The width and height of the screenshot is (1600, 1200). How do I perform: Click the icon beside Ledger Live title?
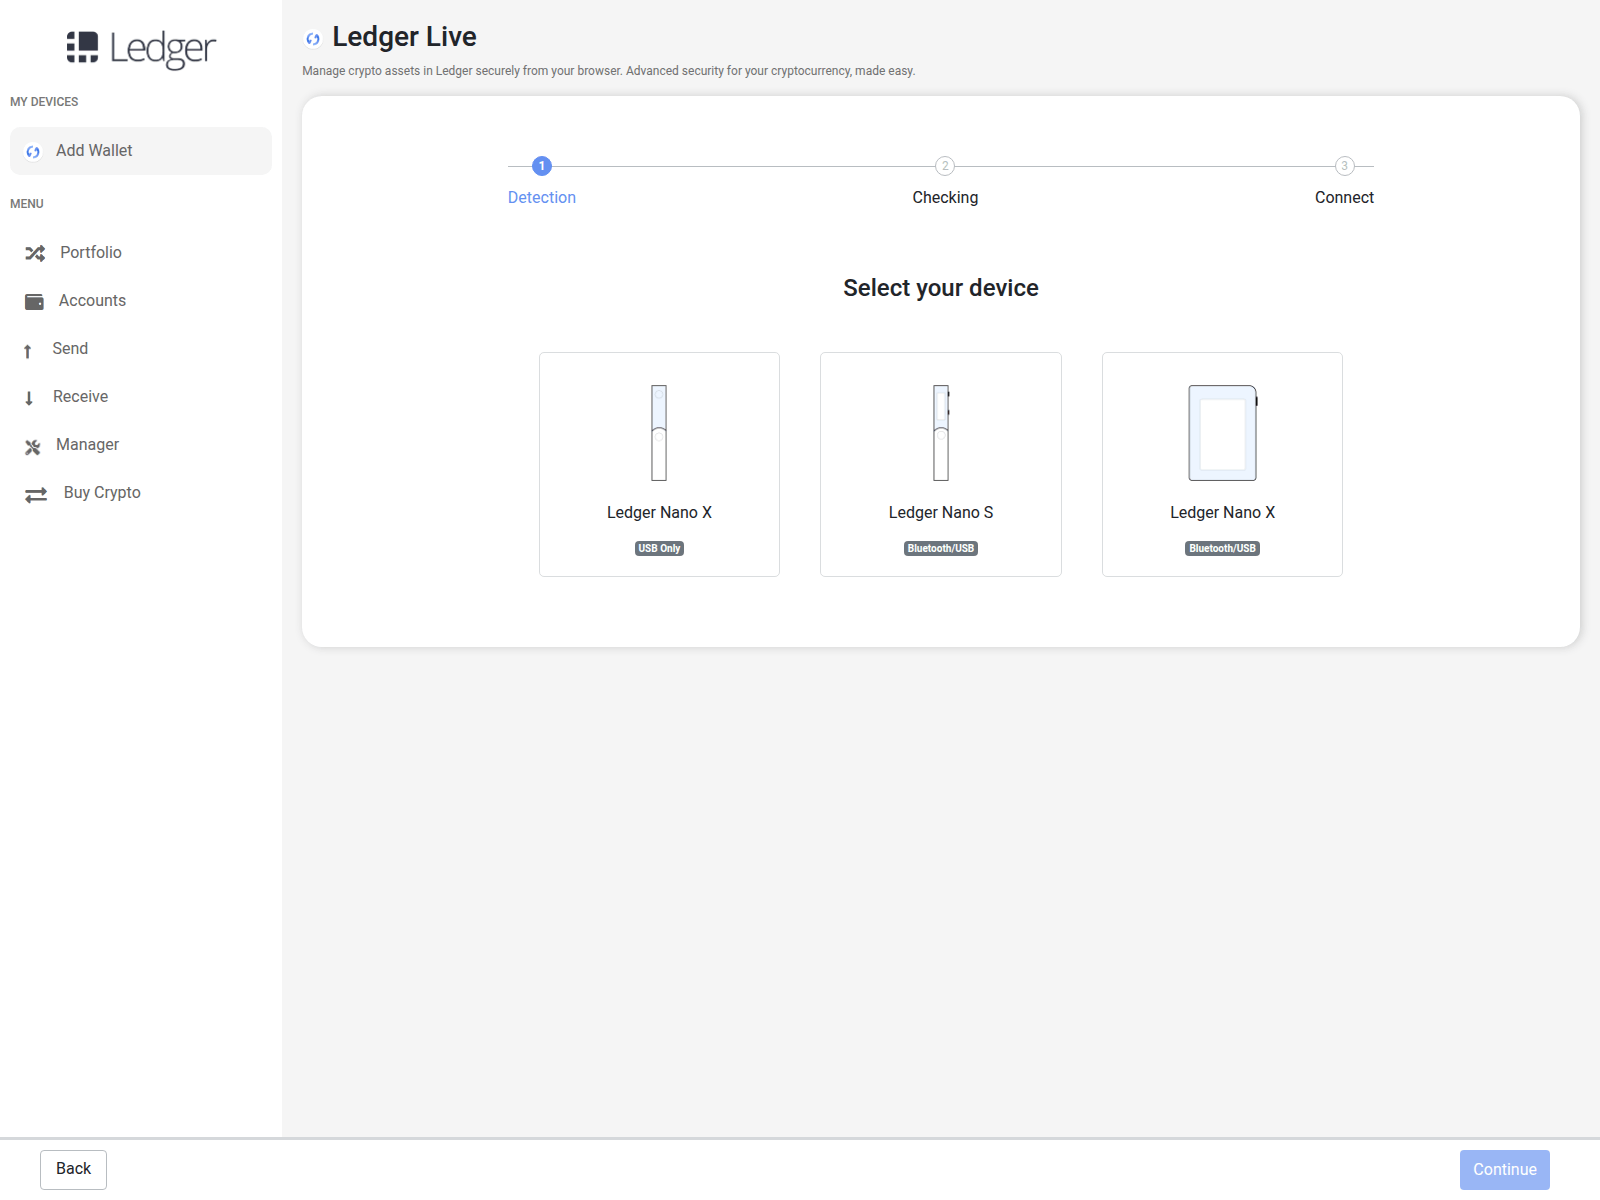point(313,39)
